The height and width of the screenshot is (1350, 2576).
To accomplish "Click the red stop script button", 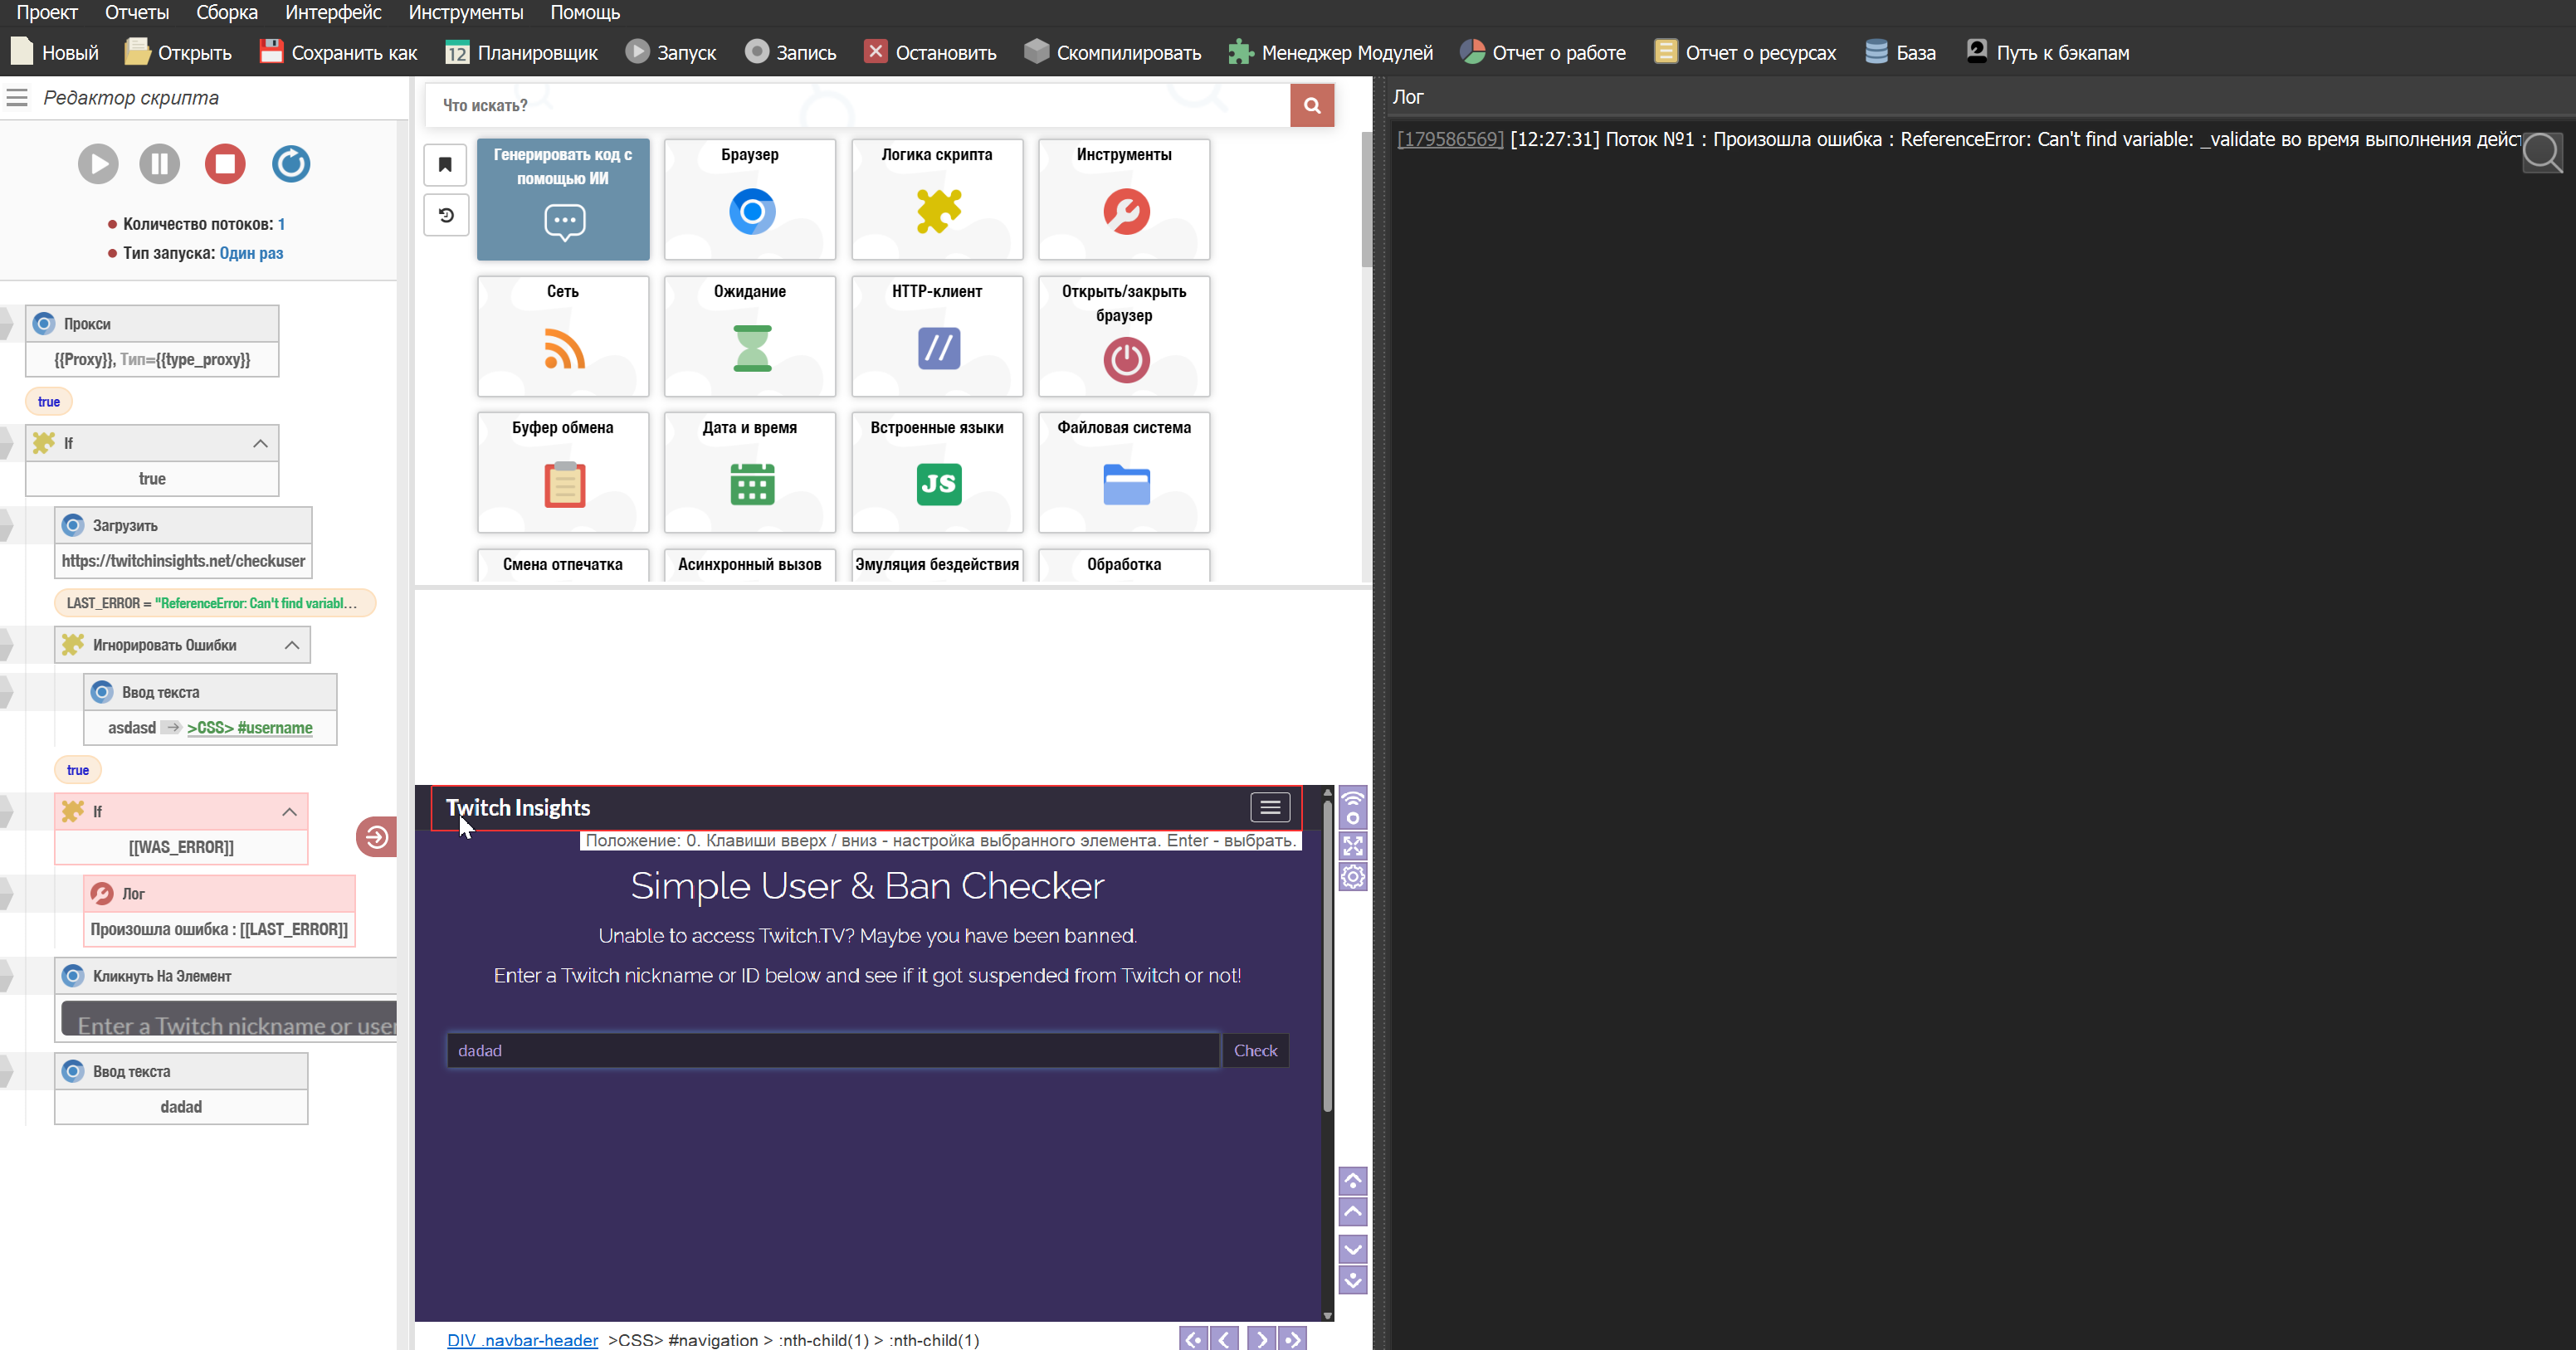I will tap(225, 164).
